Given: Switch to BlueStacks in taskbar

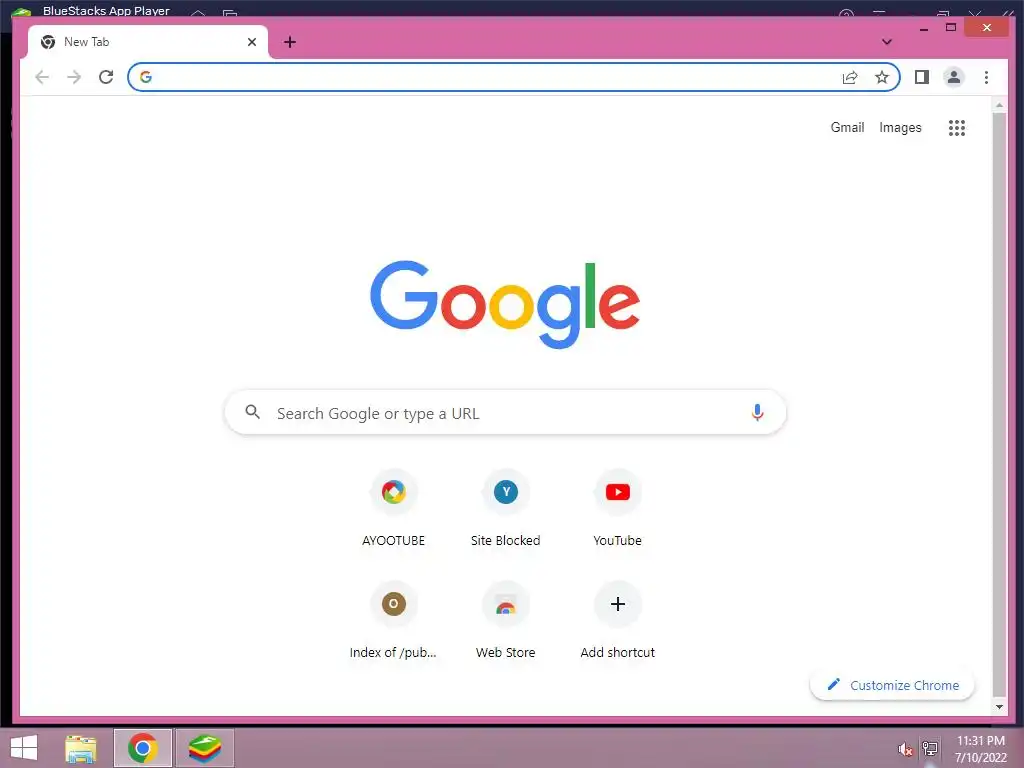Looking at the screenshot, I should 204,748.
